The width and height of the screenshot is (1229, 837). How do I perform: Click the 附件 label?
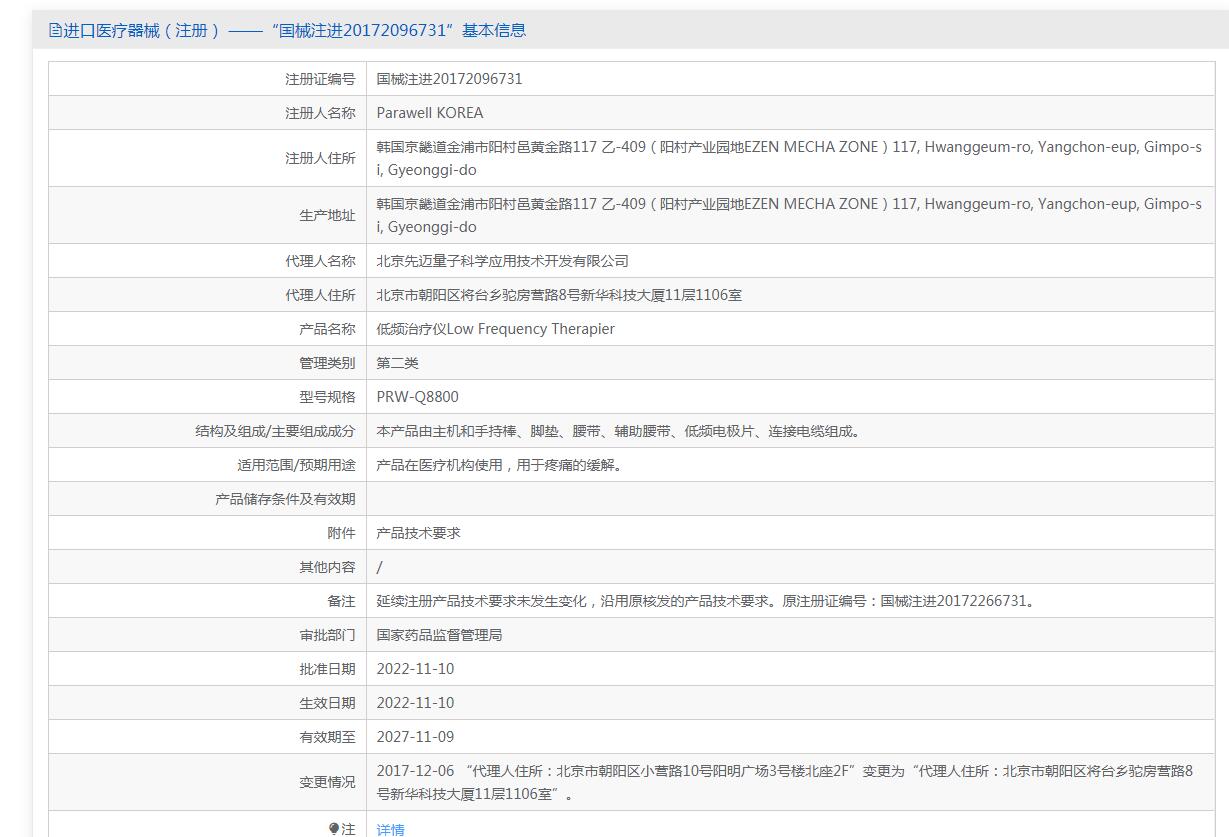[341, 533]
